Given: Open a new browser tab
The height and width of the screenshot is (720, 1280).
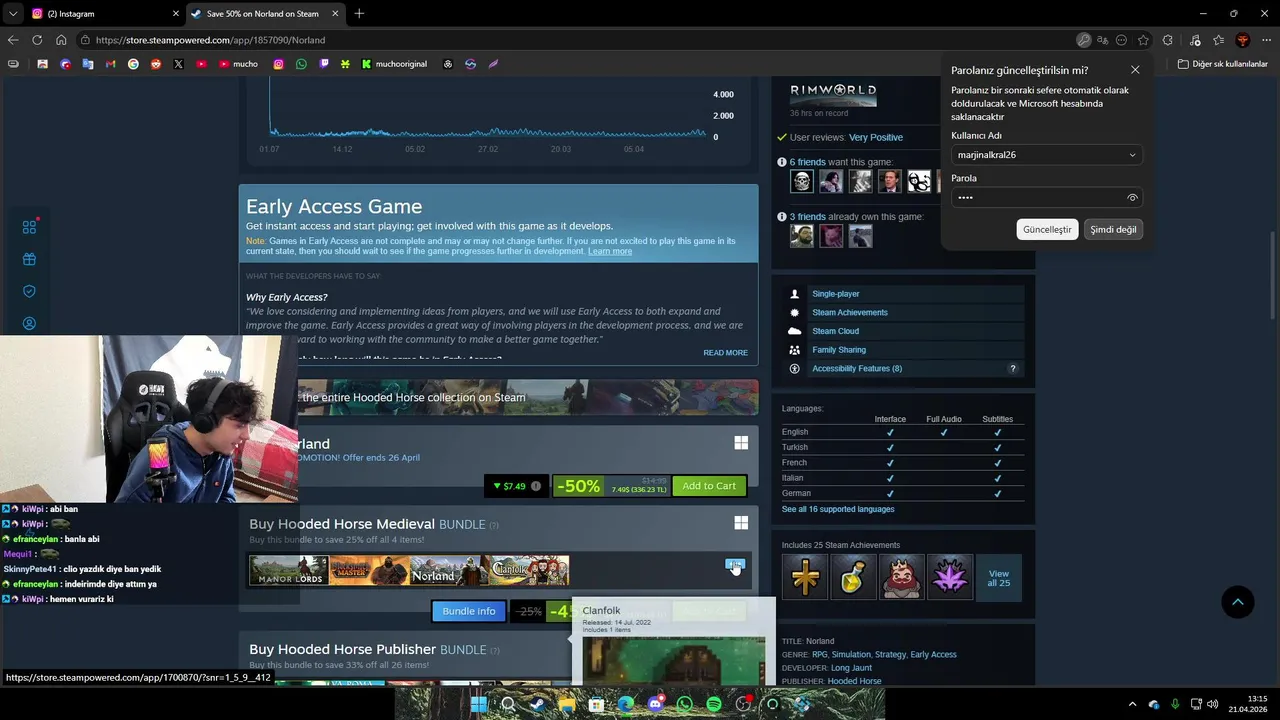Looking at the screenshot, I should pyautogui.click(x=359, y=14).
